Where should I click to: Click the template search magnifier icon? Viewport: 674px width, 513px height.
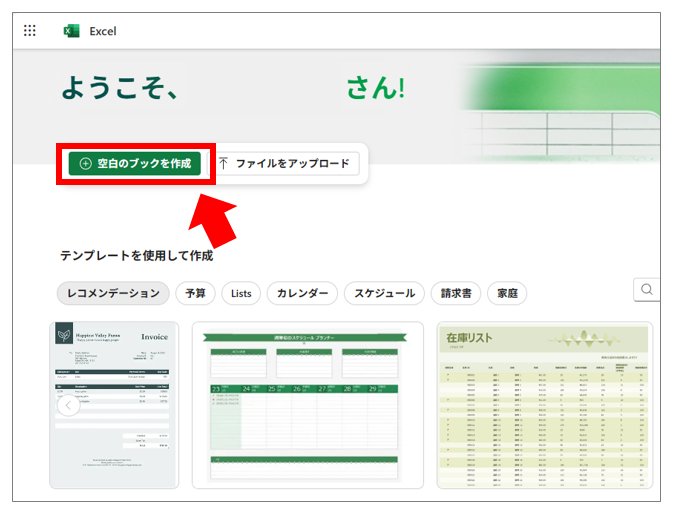click(x=646, y=289)
